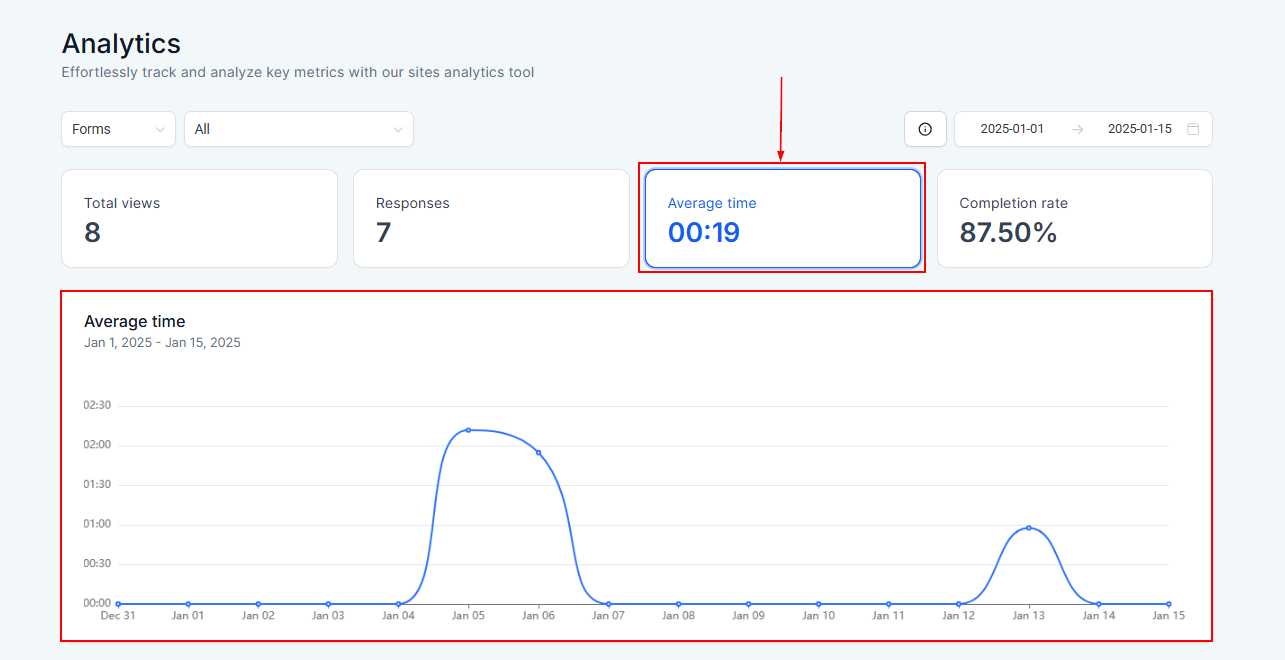The height and width of the screenshot is (660, 1285).
Task: Click the Jan 08 data point on chart
Action: (x=678, y=604)
